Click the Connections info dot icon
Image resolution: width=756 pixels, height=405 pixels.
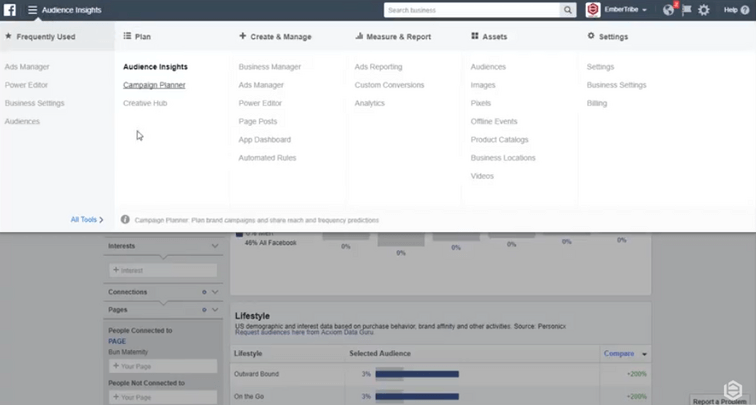(204, 292)
